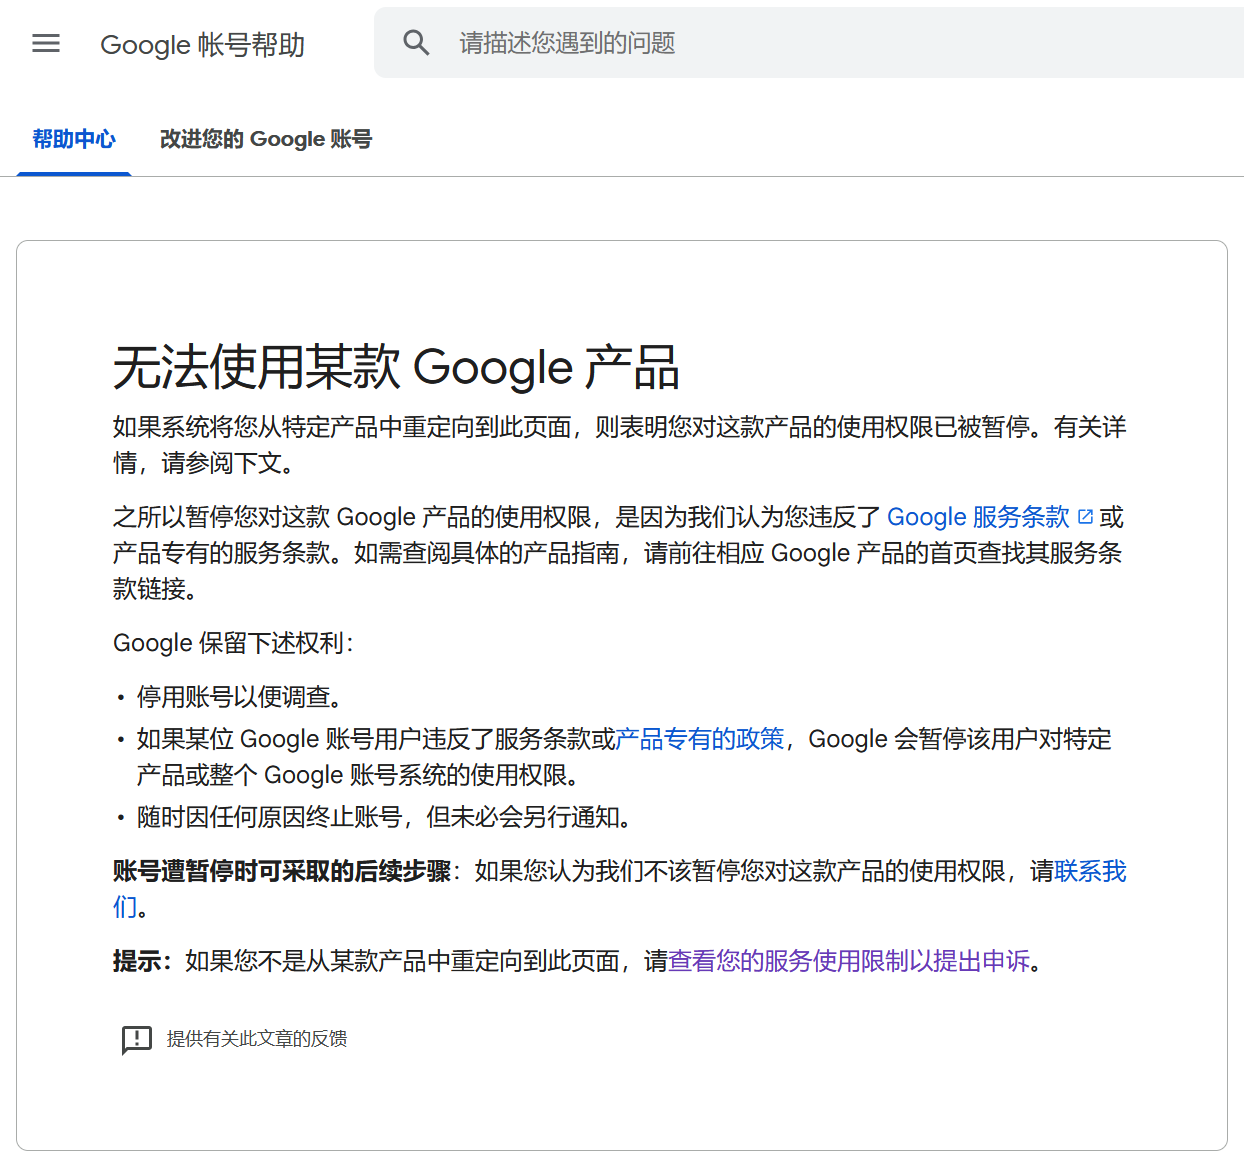Open the hamburger main menu
This screenshot has width=1244, height=1163.
tap(46, 43)
